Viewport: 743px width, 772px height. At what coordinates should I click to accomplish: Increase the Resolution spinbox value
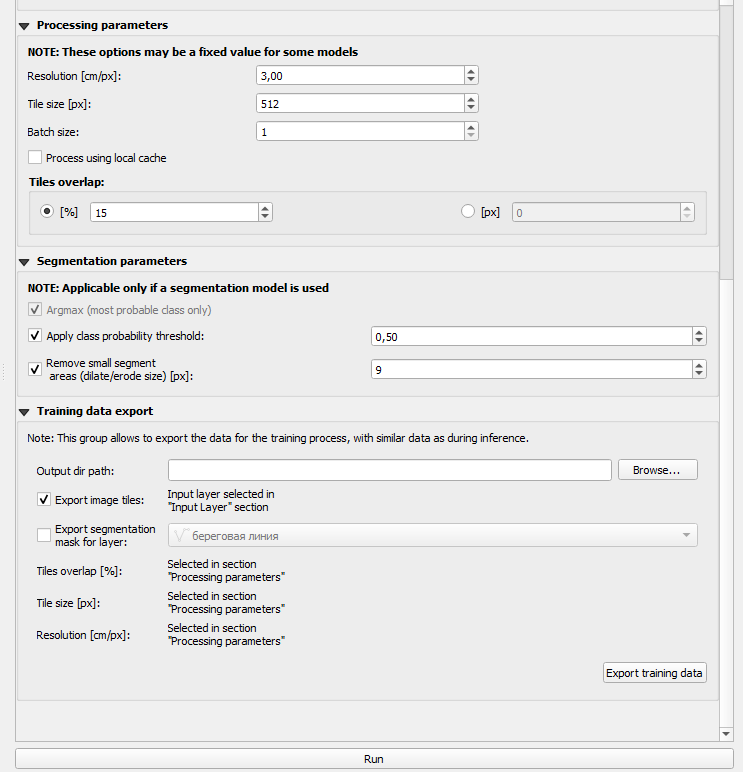tap(471, 72)
